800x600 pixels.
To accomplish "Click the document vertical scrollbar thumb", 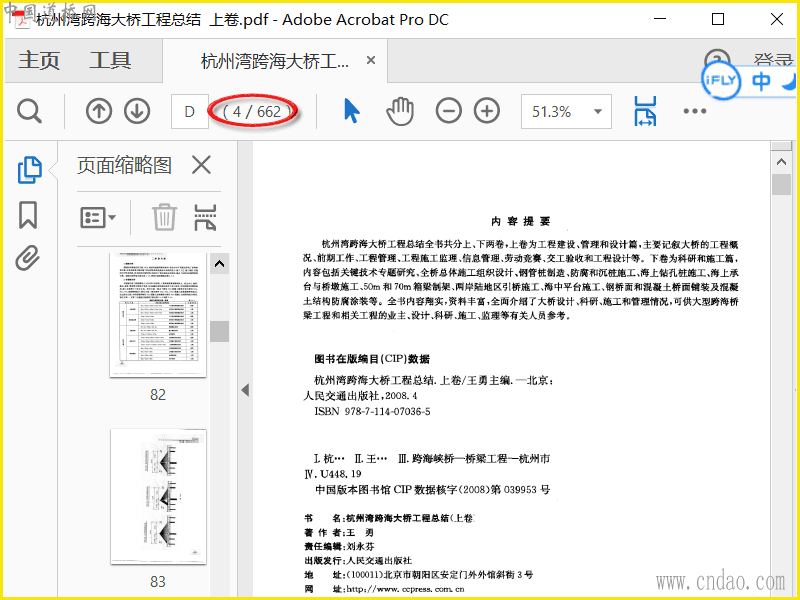I will tap(781, 184).
